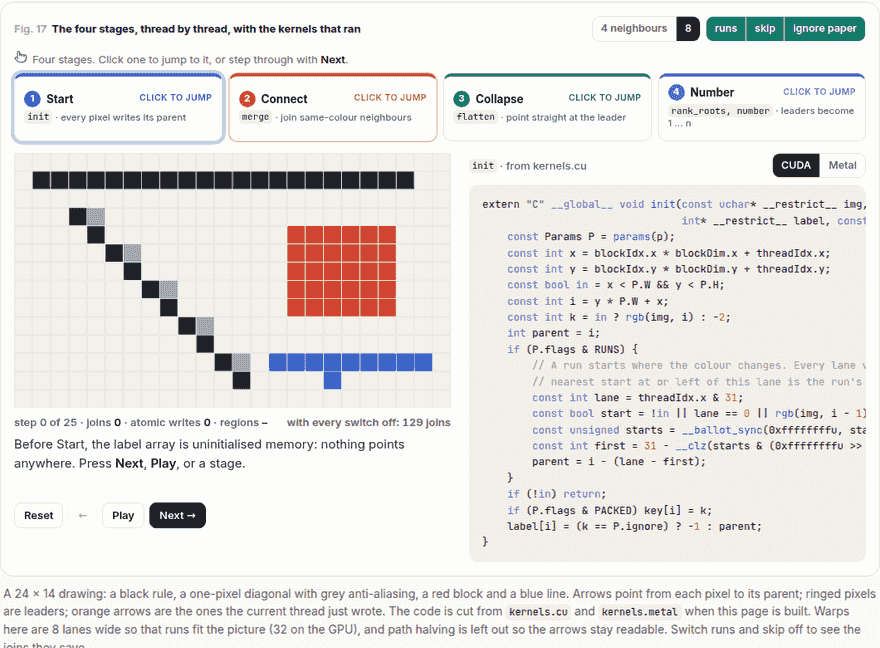Switch to 8 neighbours connectivity

688,29
